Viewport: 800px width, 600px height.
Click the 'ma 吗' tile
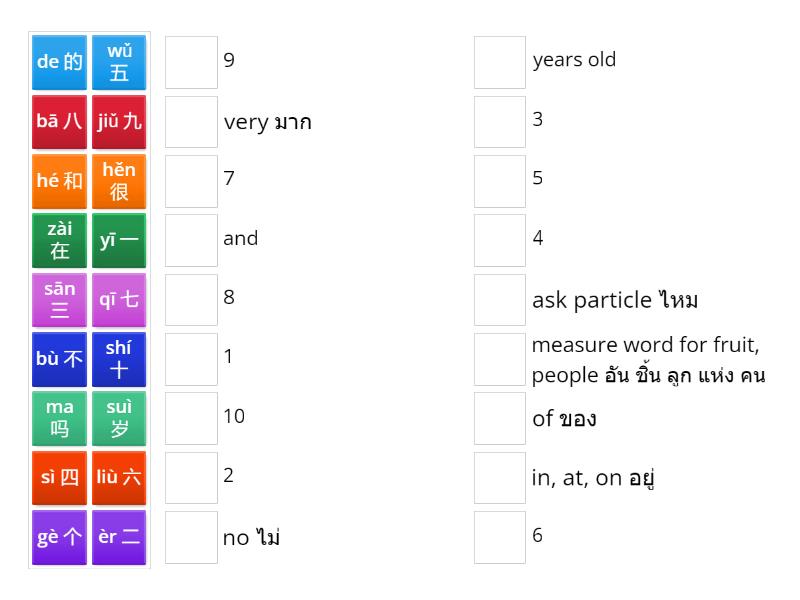coord(59,418)
